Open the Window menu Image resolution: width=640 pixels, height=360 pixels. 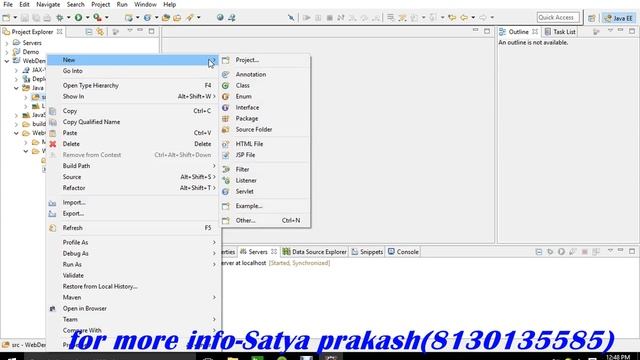tap(145, 4)
